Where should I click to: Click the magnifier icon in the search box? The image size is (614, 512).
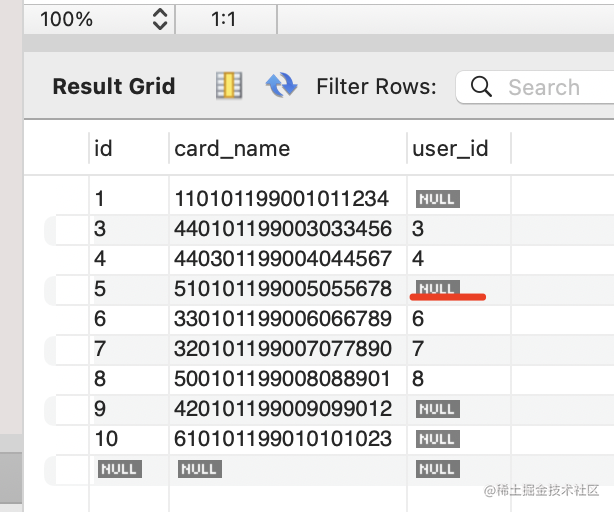pos(481,87)
